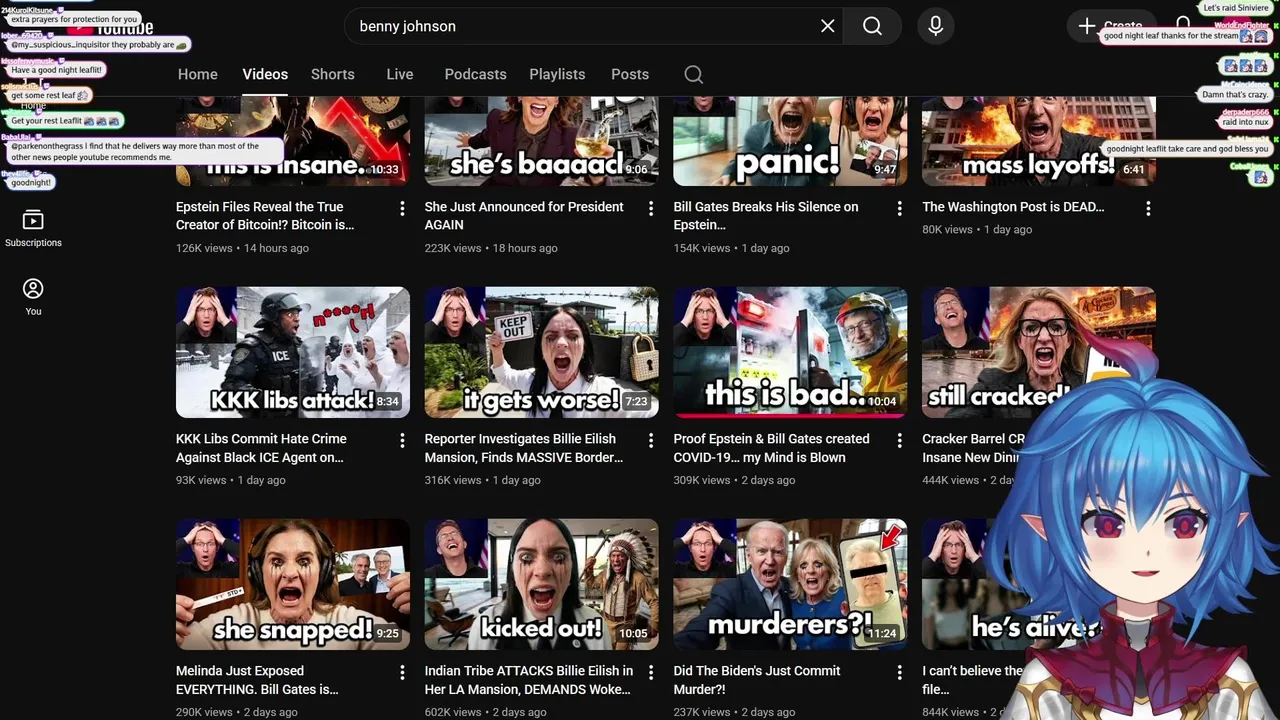Open title 'Epstein Files Reveal the True Creator'
The image size is (1280, 720).
pos(265,216)
